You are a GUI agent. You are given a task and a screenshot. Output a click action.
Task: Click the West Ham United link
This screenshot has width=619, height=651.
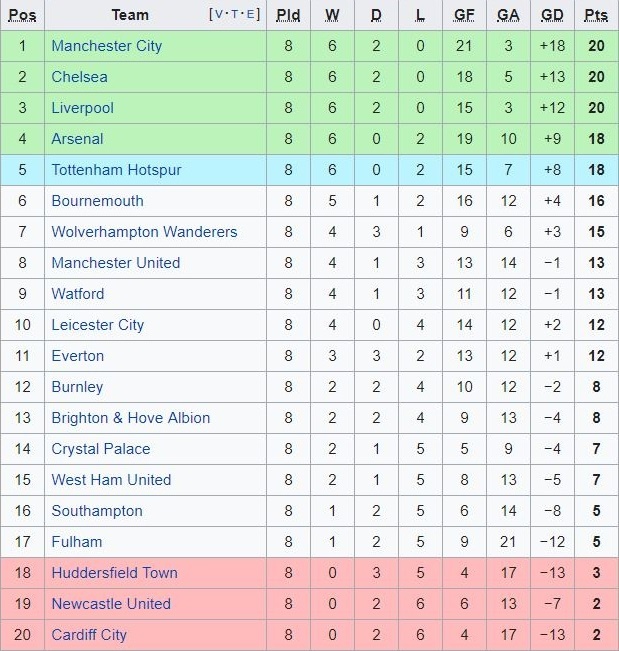[111, 480]
